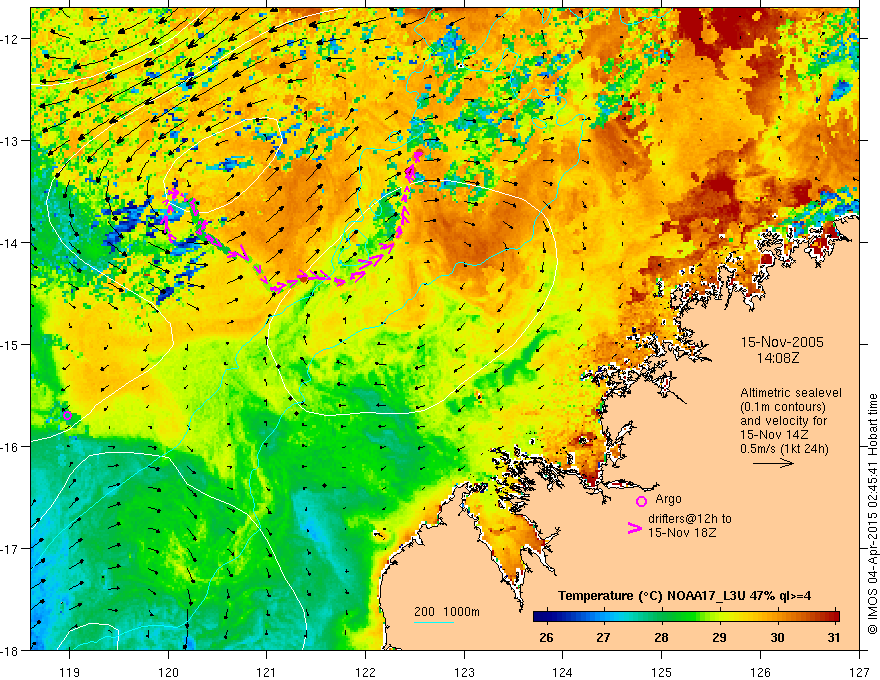Click the longitude axis label '124'
880x680 pixels.
[x=563, y=673]
